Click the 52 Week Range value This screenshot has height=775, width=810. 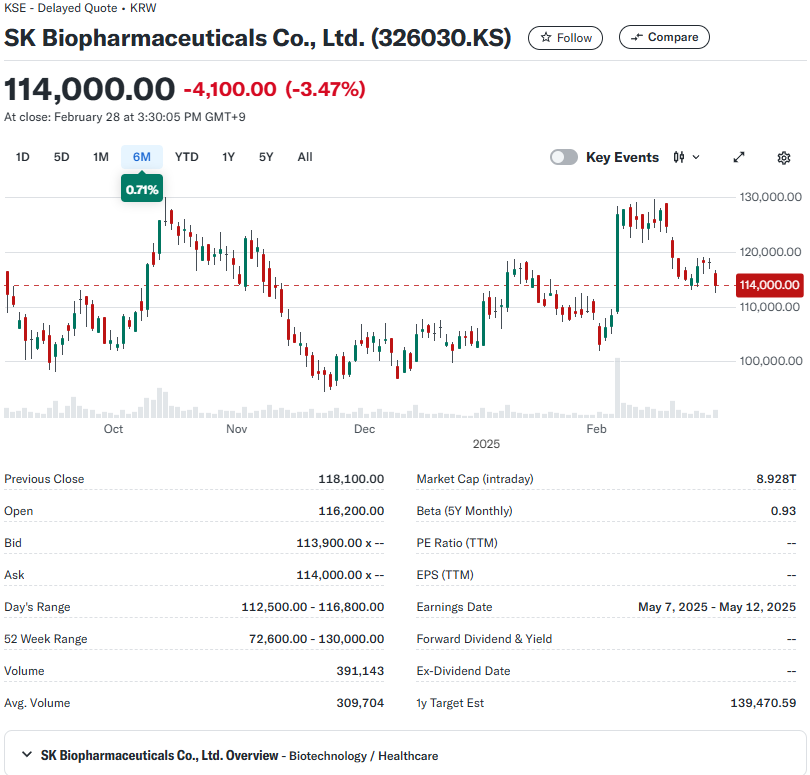316,639
